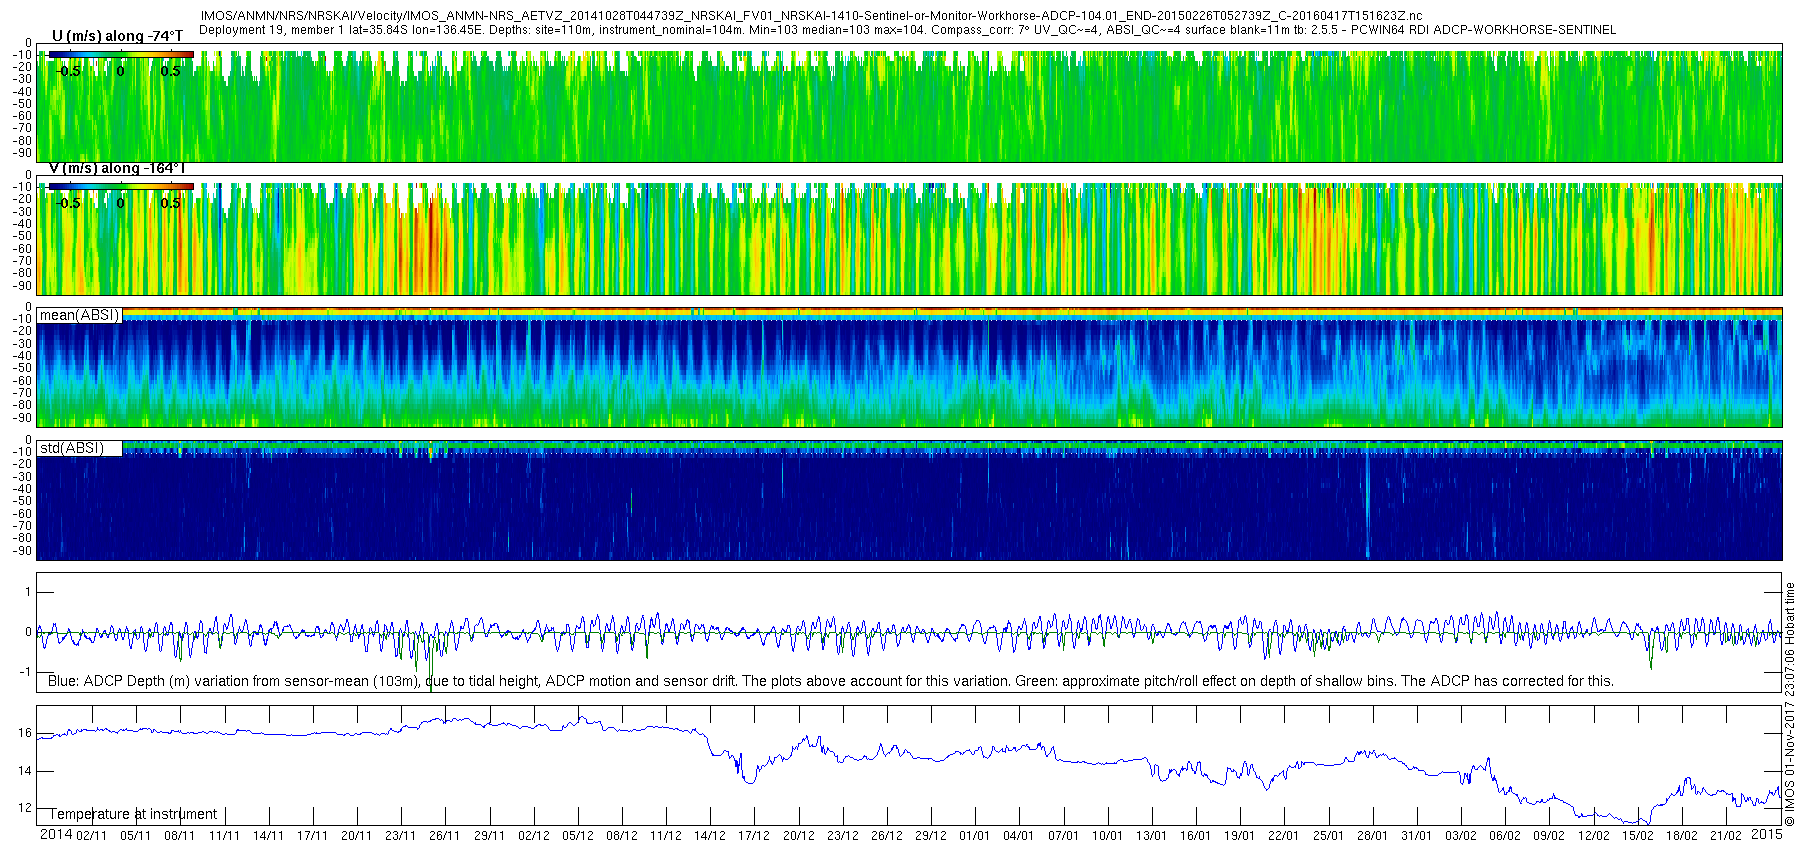The height and width of the screenshot is (850, 1800).
Task: Click the '-50' depth tick of std(ABSI) panel
Action: (22, 501)
